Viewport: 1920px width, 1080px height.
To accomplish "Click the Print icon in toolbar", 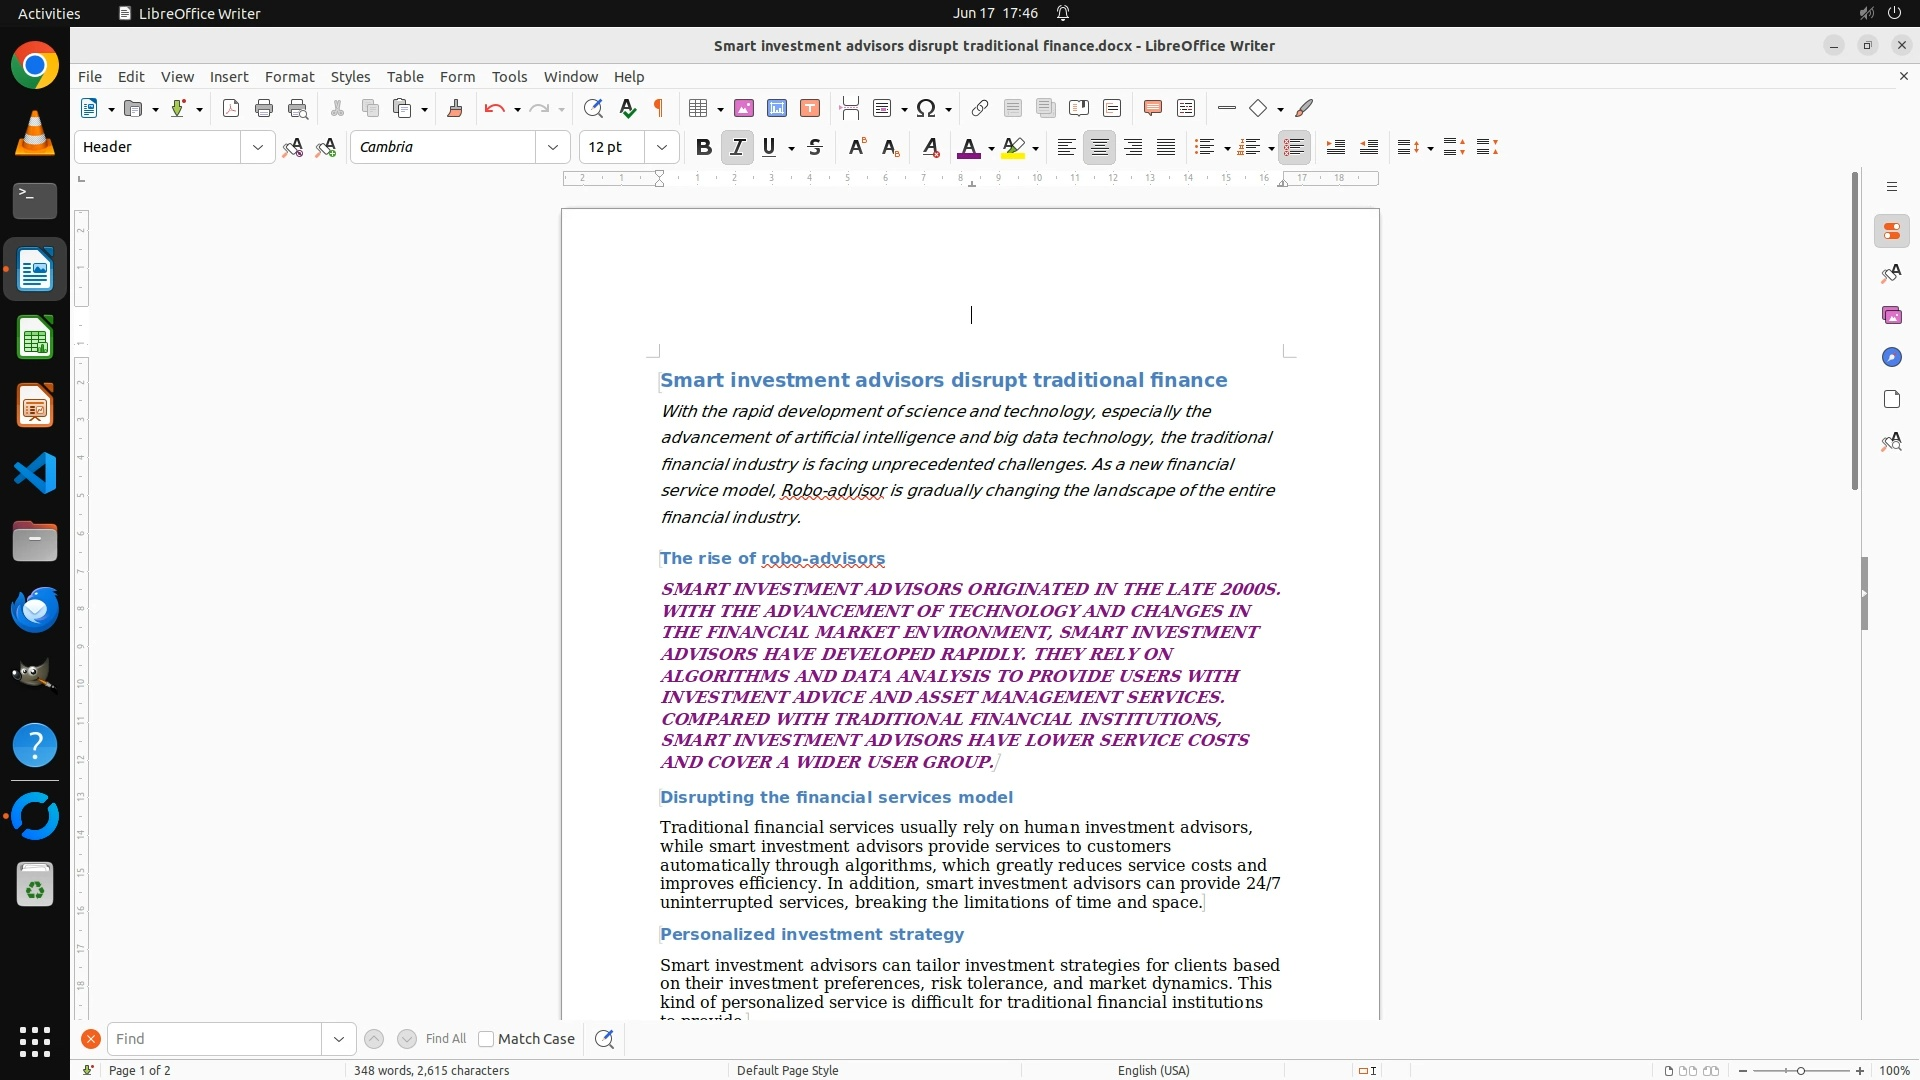I will coord(264,108).
